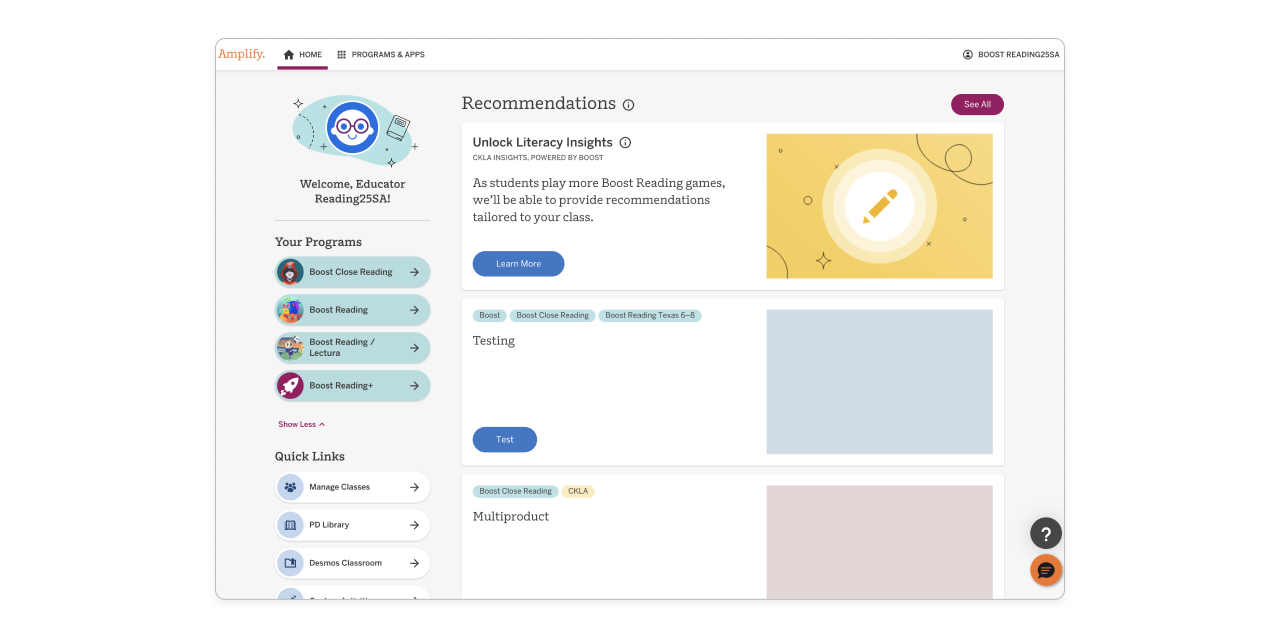Open the help question mark button
The image size is (1280, 638).
pyautogui.click(x=1046, y=533)
